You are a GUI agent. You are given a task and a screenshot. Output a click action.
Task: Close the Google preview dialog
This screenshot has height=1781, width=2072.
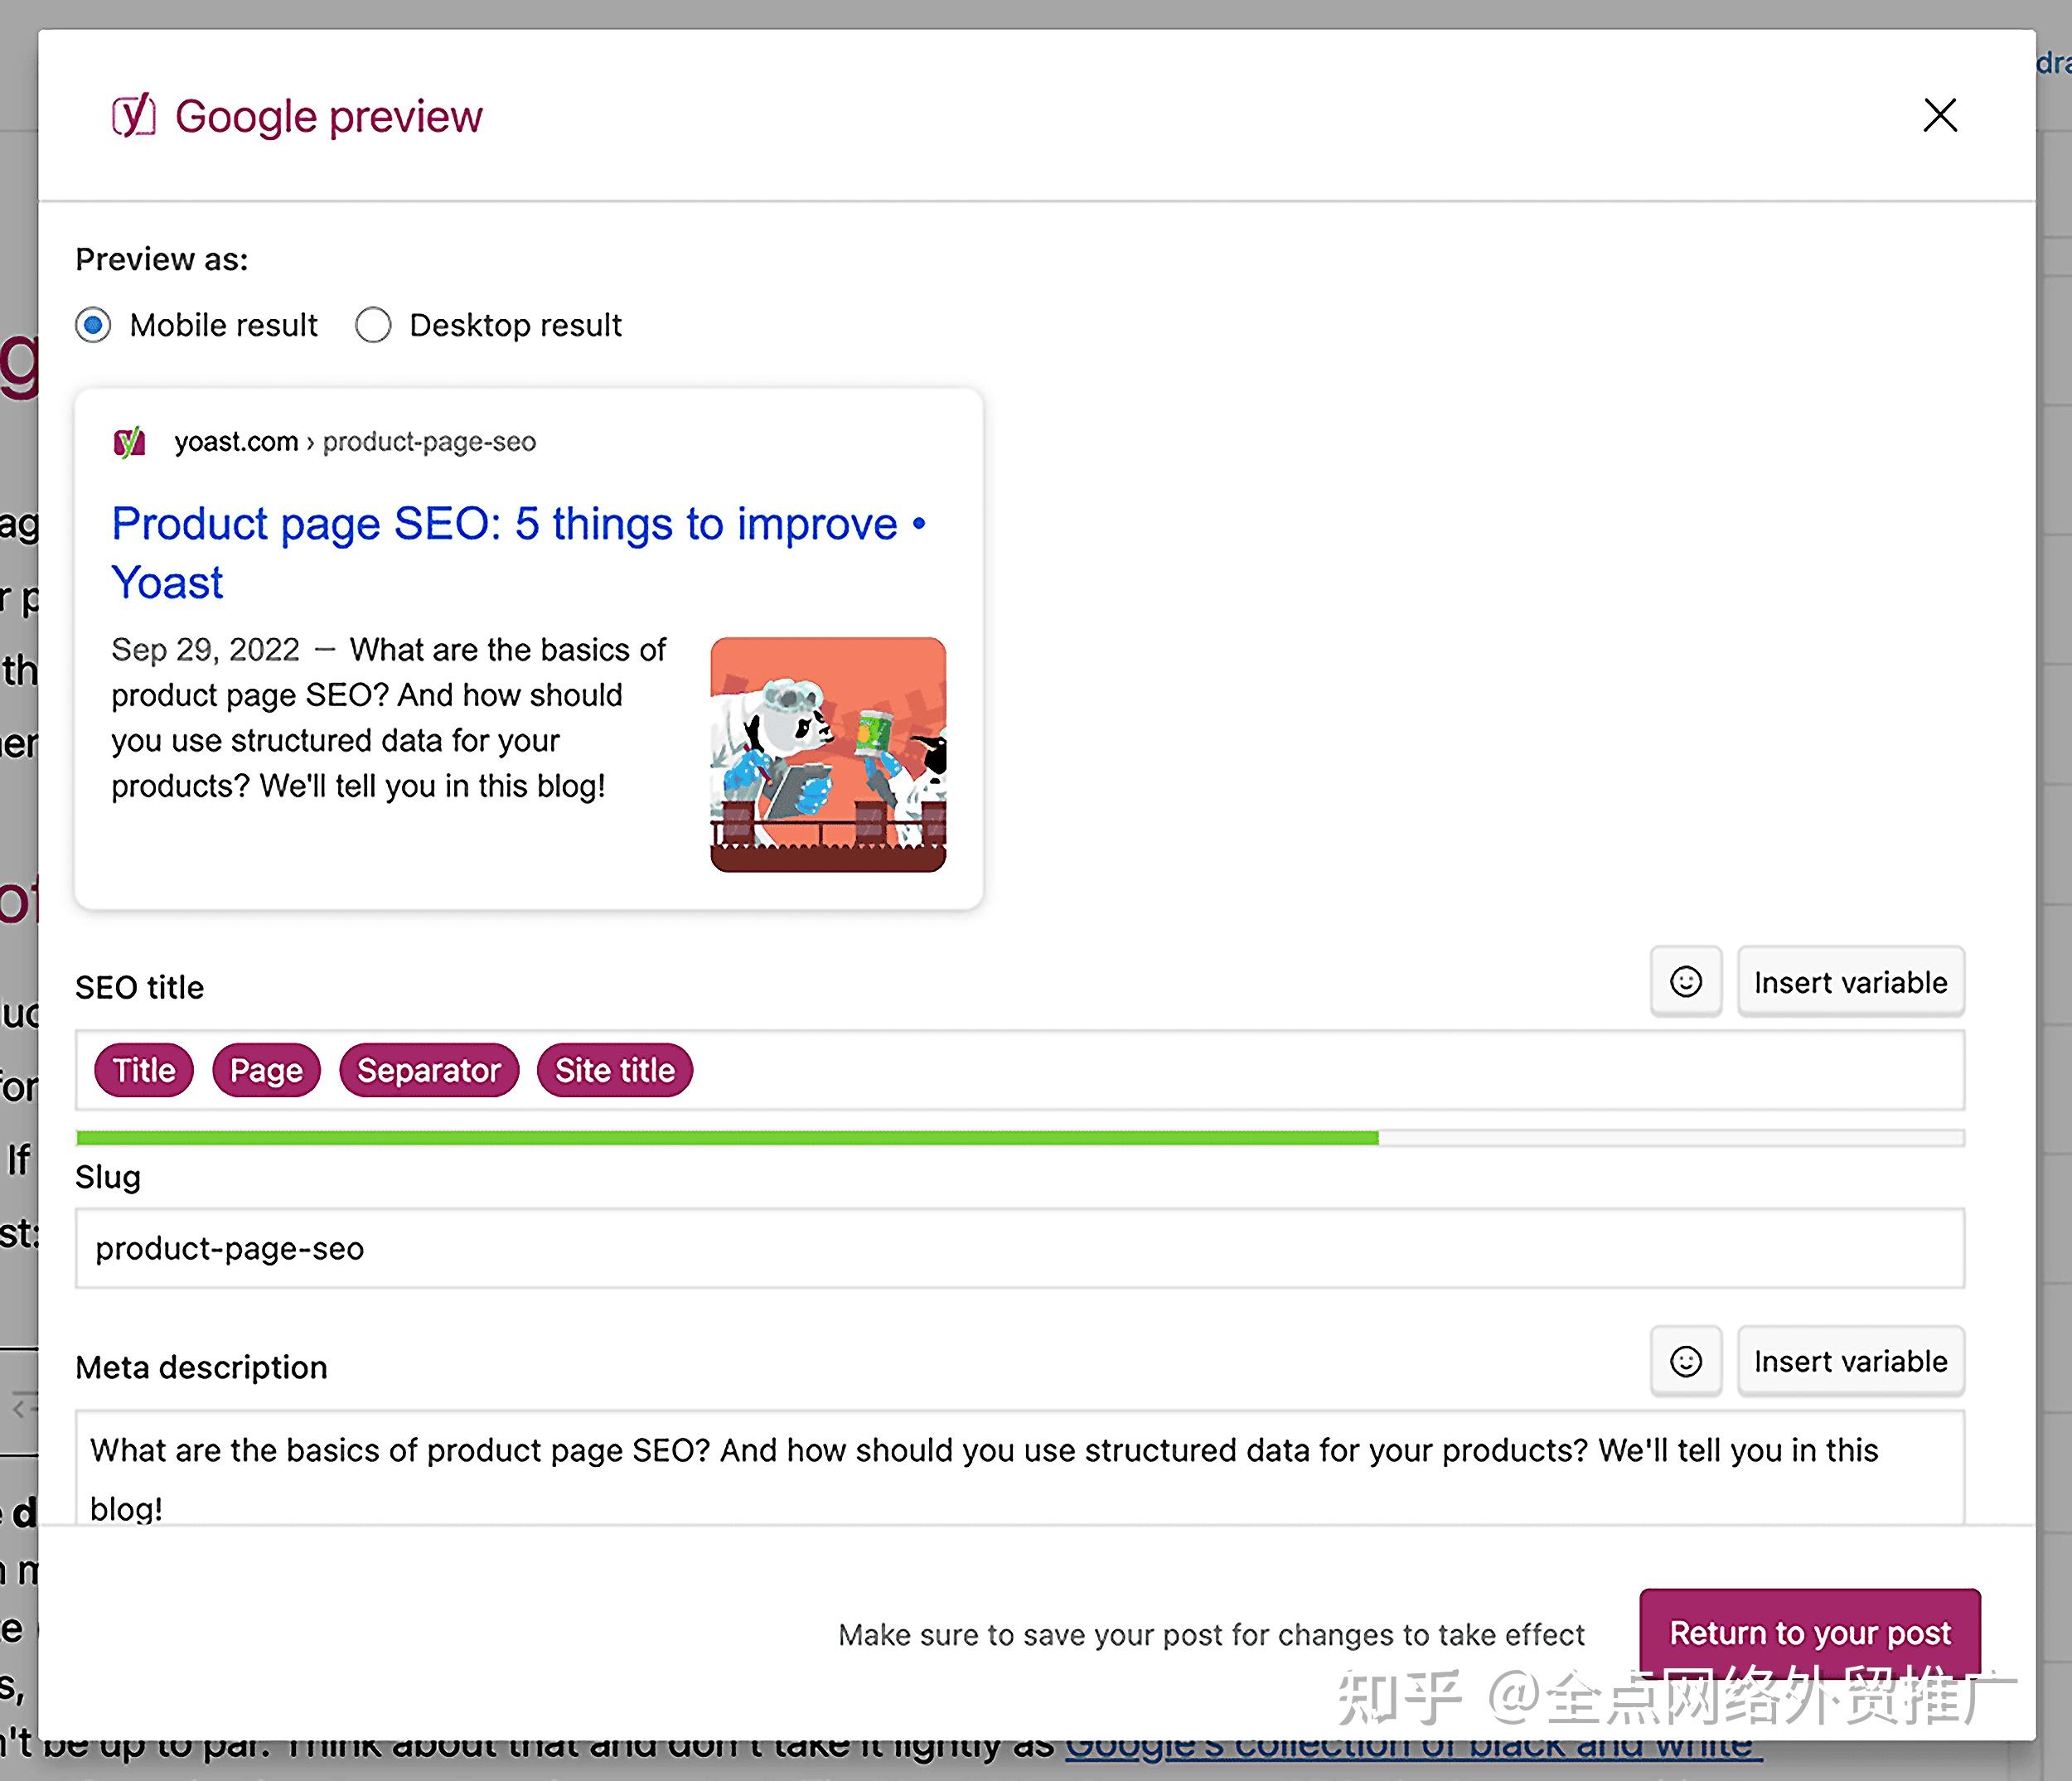click(1940, 115)
